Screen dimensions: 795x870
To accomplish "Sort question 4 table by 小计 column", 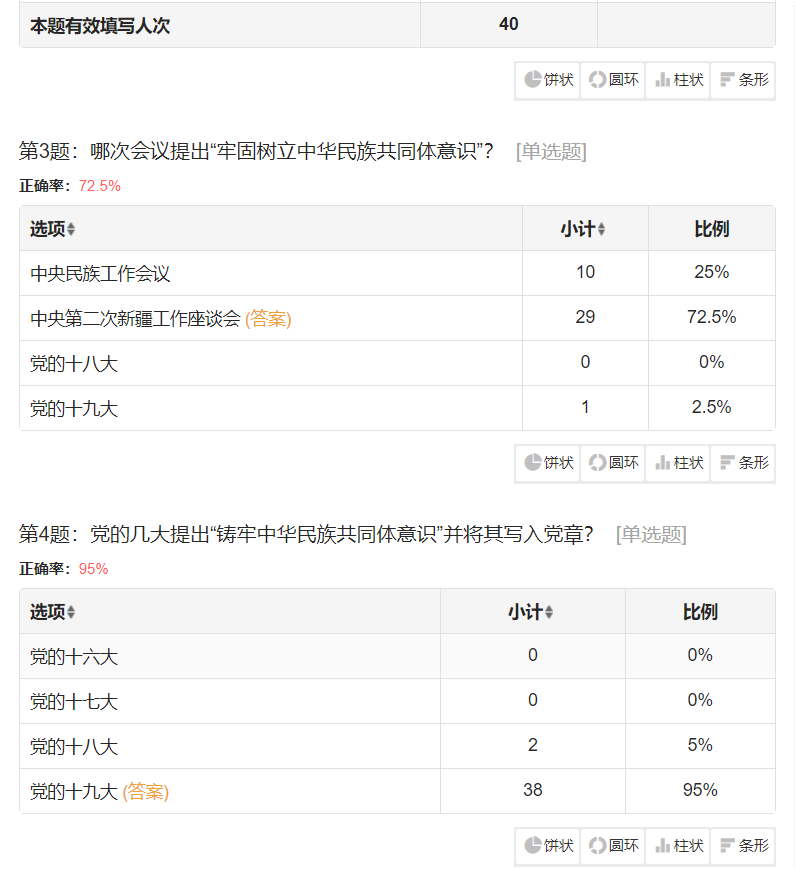I will tap(531, 612).
